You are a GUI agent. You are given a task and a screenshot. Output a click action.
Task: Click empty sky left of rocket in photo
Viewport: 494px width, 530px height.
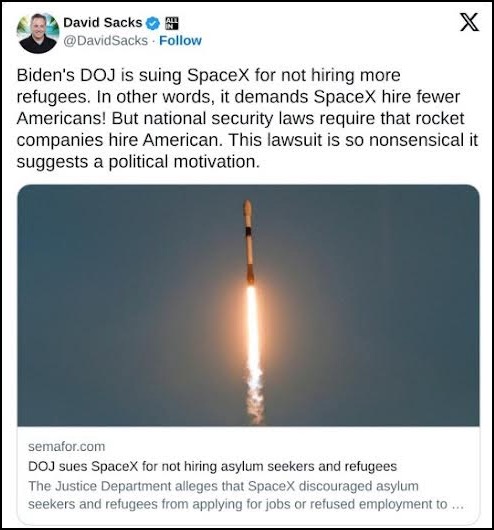(x=128, y=304)
